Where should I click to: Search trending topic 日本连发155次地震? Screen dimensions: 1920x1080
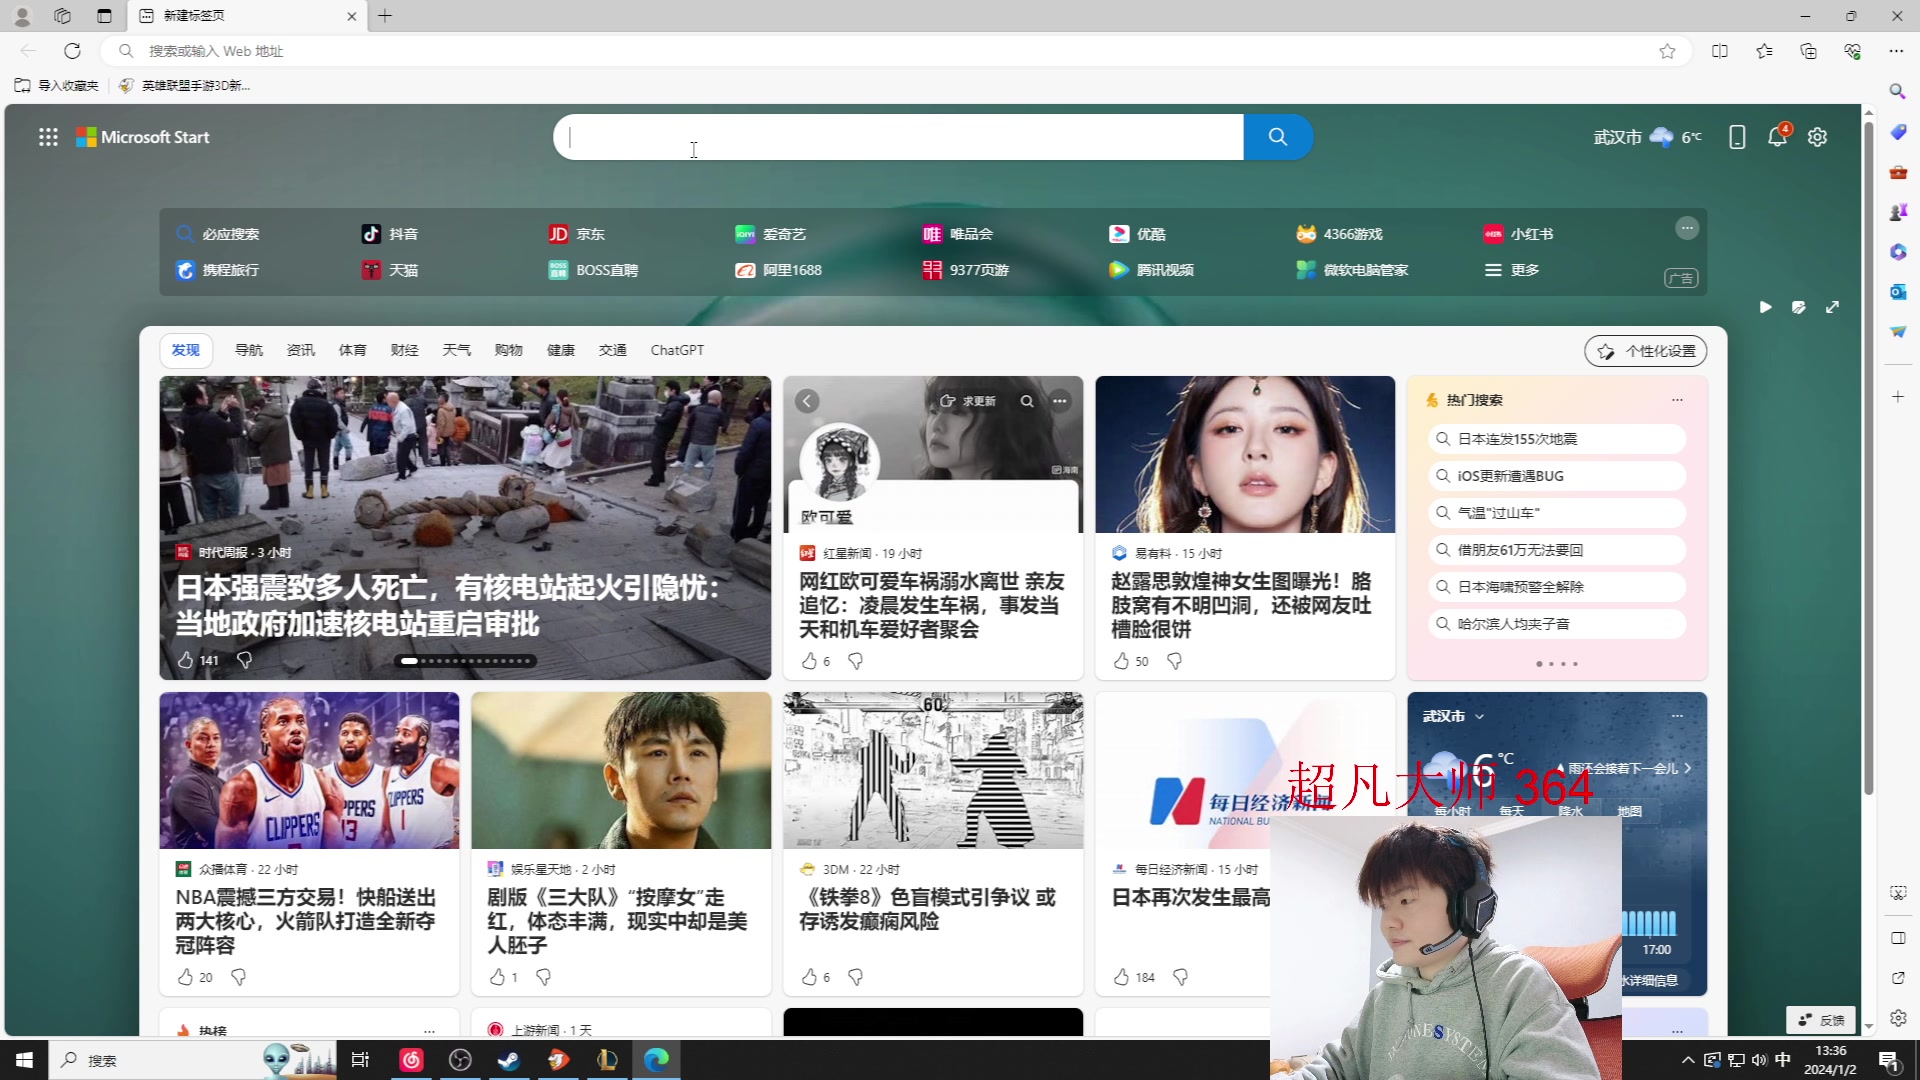[1557, 439]
